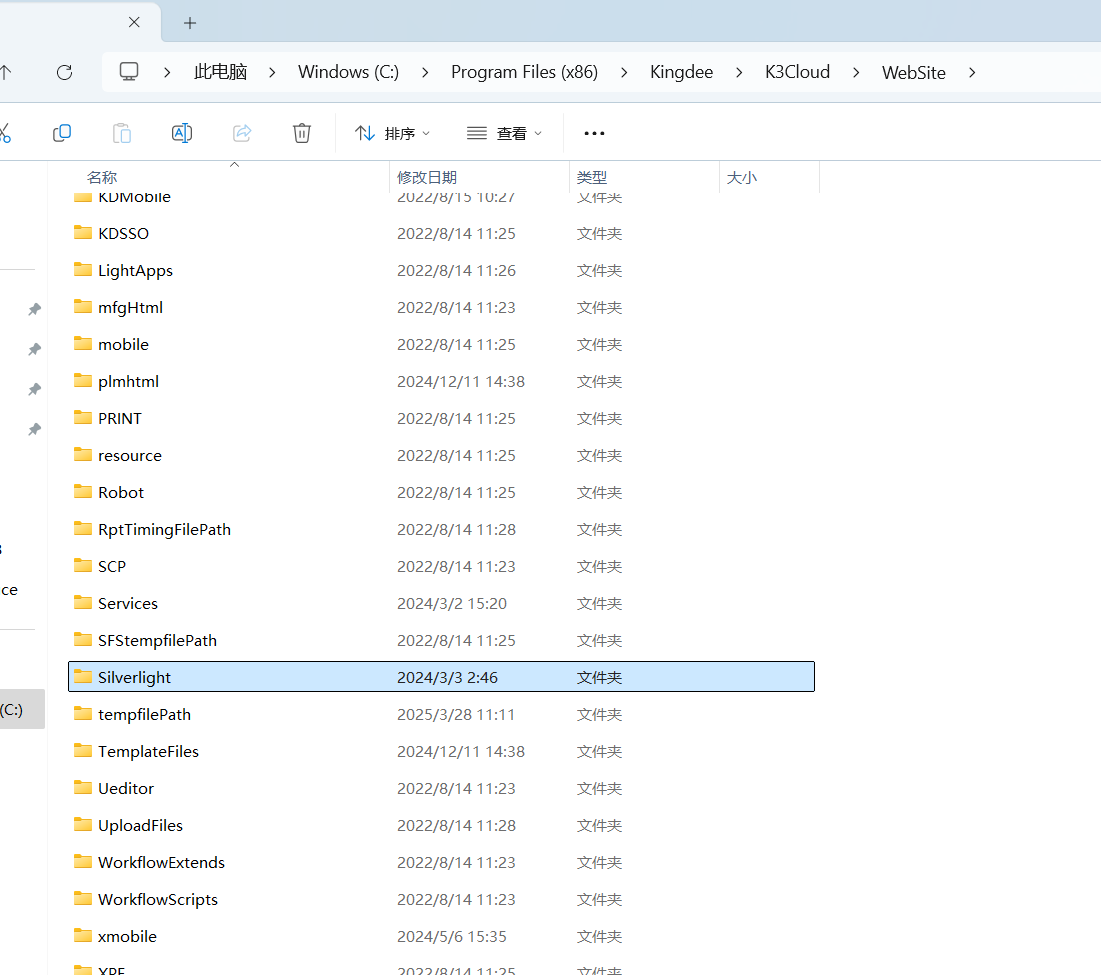
Task: Click 文件夹 type cell in Robot row
Action: (x=599, y=493)
